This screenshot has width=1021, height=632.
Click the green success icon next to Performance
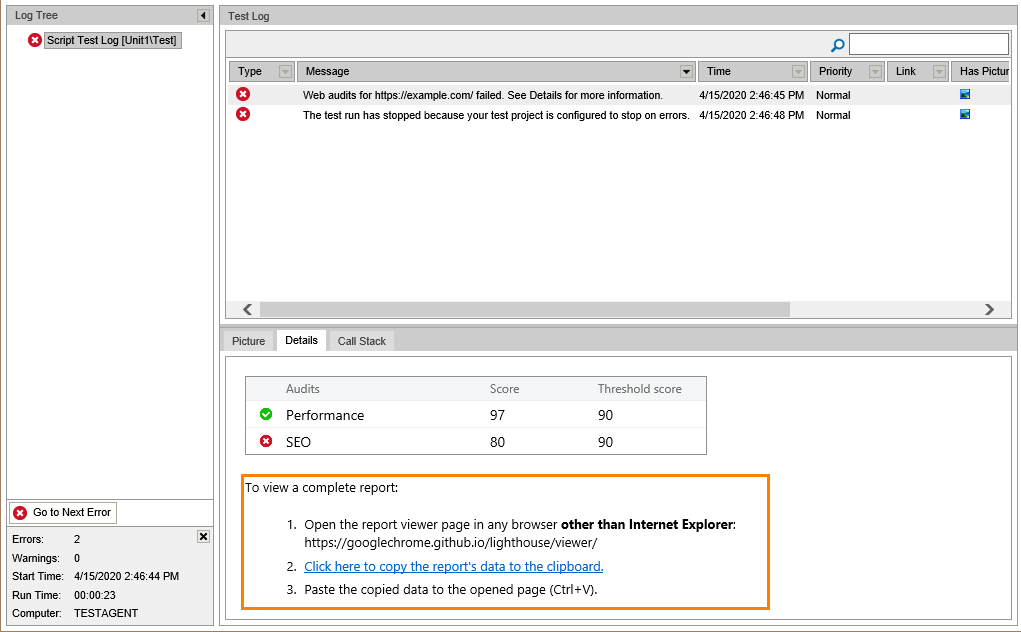pos(265,414)
